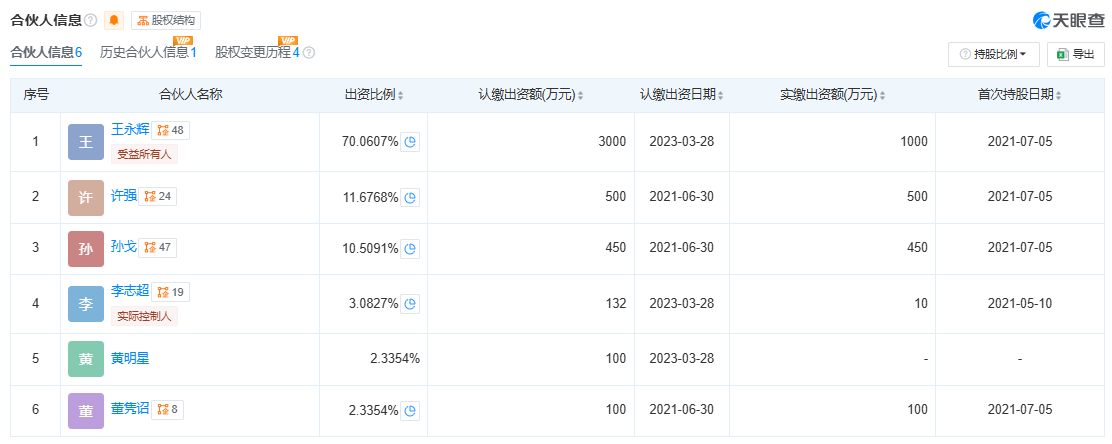Click help icon next to 股权变更历程 tab
Viewport: 1112px width, 444px height.
309,52
